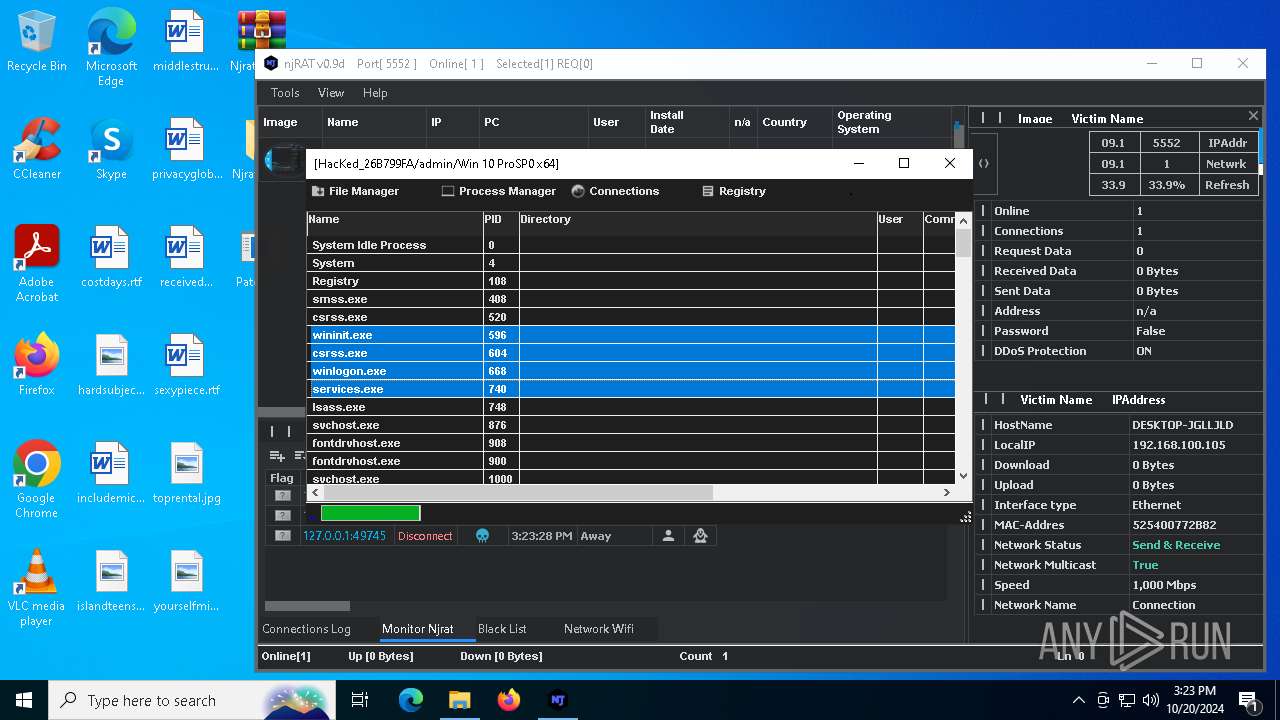Click the Disconnect link for 127.0.0.1:49745
1280x720 pixels.
[425, 536]
